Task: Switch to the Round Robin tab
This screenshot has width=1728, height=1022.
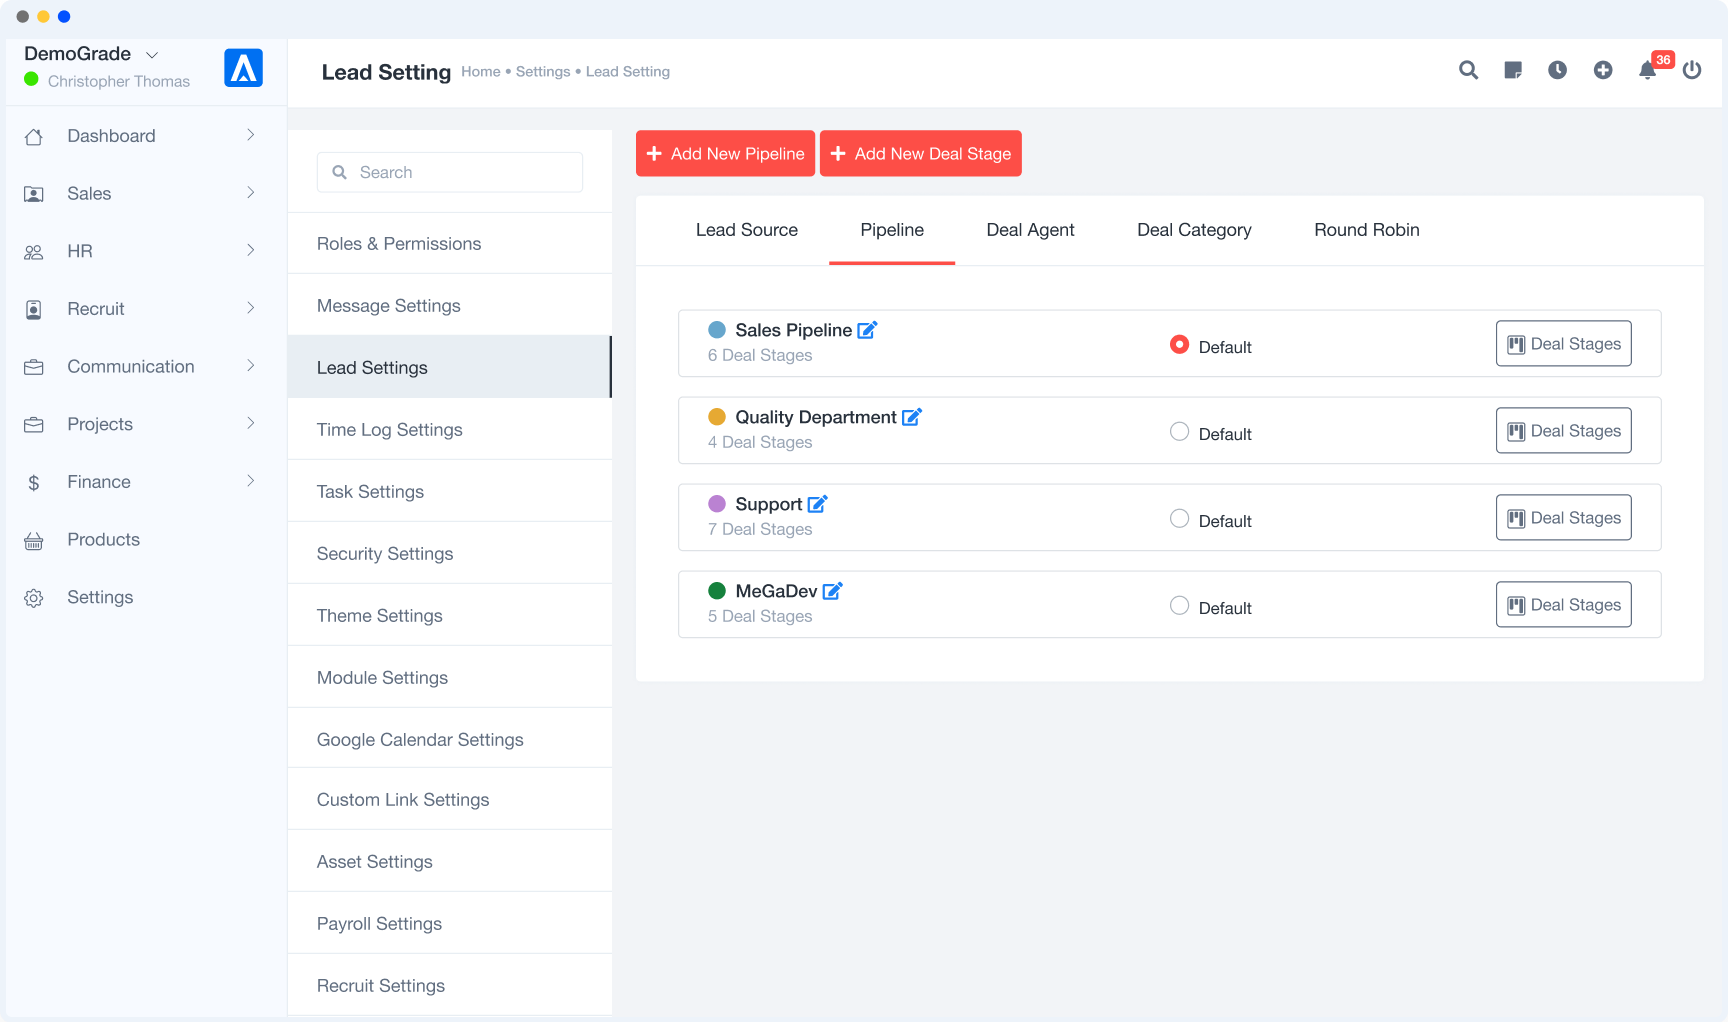Action: pos(1367,230)
